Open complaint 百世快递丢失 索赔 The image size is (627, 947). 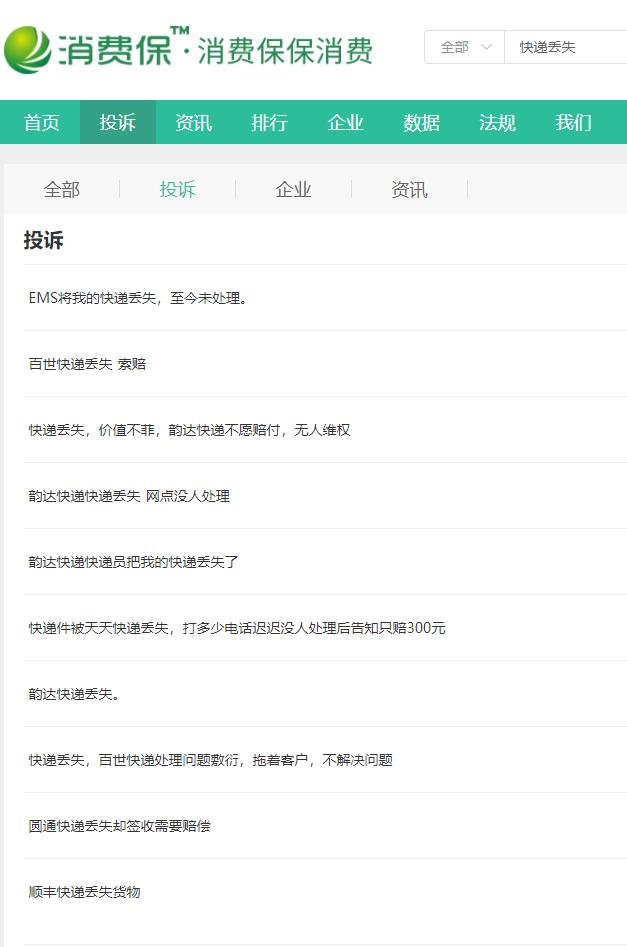[x=88, y=364]
